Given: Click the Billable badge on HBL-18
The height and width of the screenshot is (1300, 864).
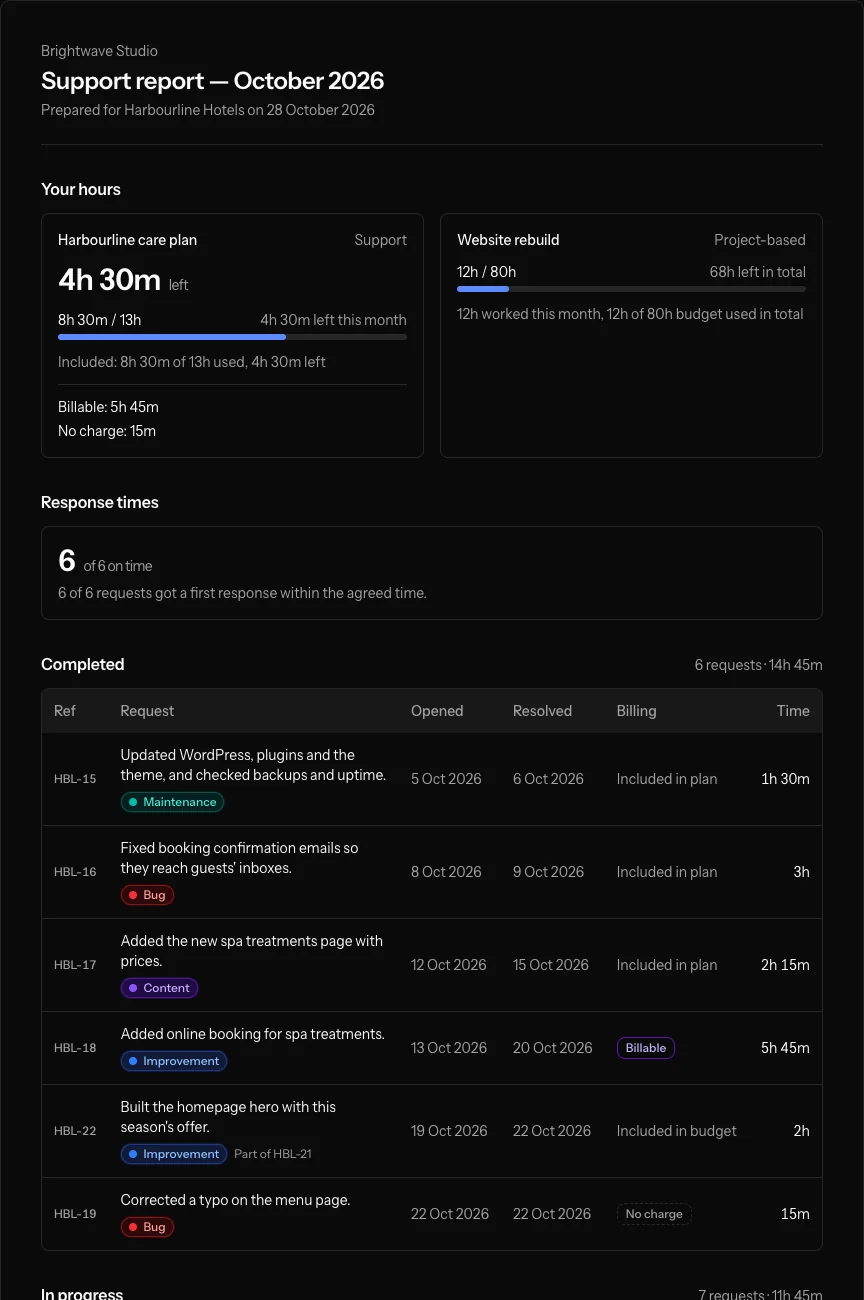Looking at the screenshot, I should [646, 1048].
